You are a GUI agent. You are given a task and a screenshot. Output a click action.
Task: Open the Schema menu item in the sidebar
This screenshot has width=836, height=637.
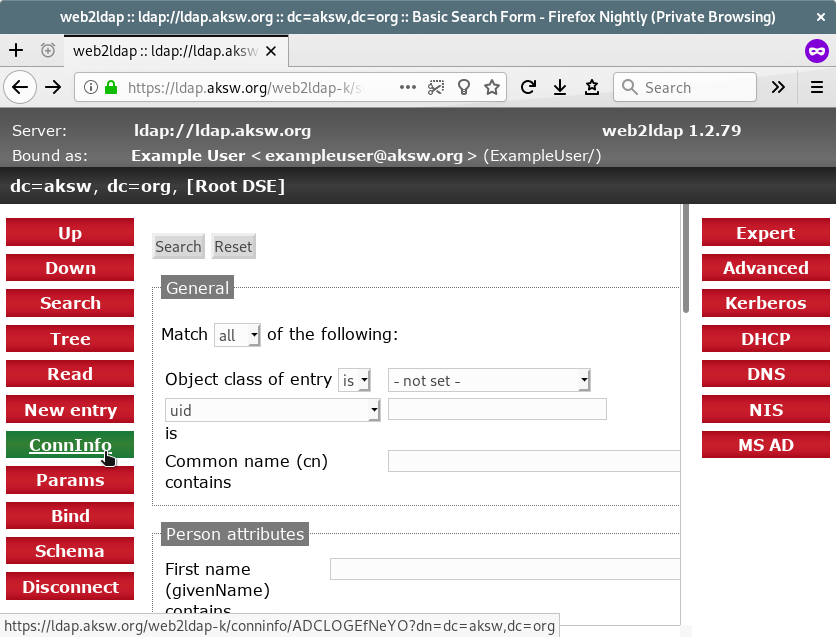(x=70, y=551)
